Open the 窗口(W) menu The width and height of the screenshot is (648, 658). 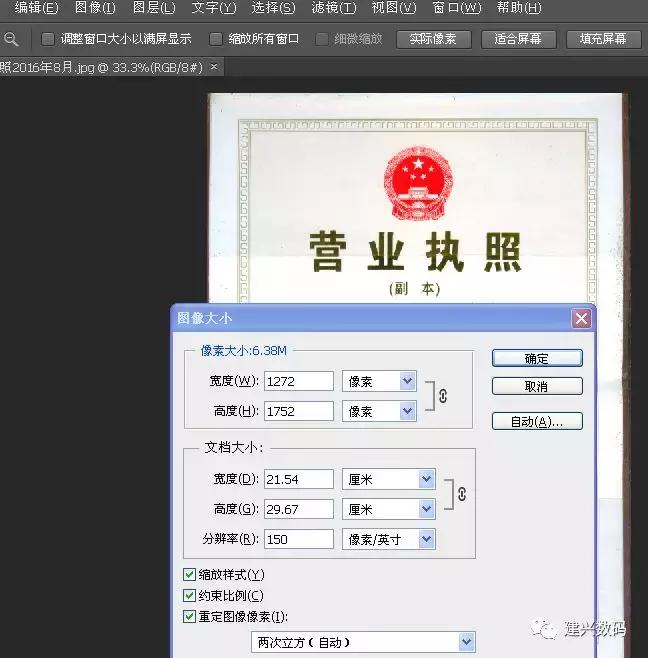[457, 8]
